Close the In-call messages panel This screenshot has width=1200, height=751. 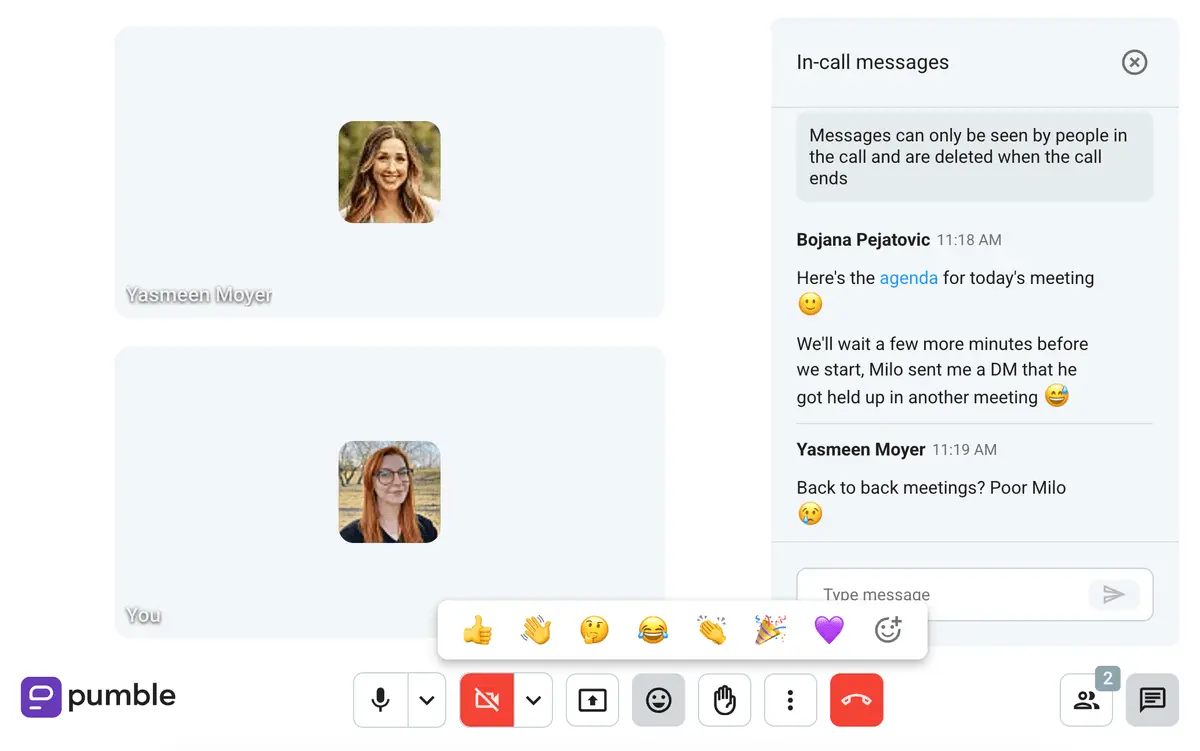coord(1134,62)
